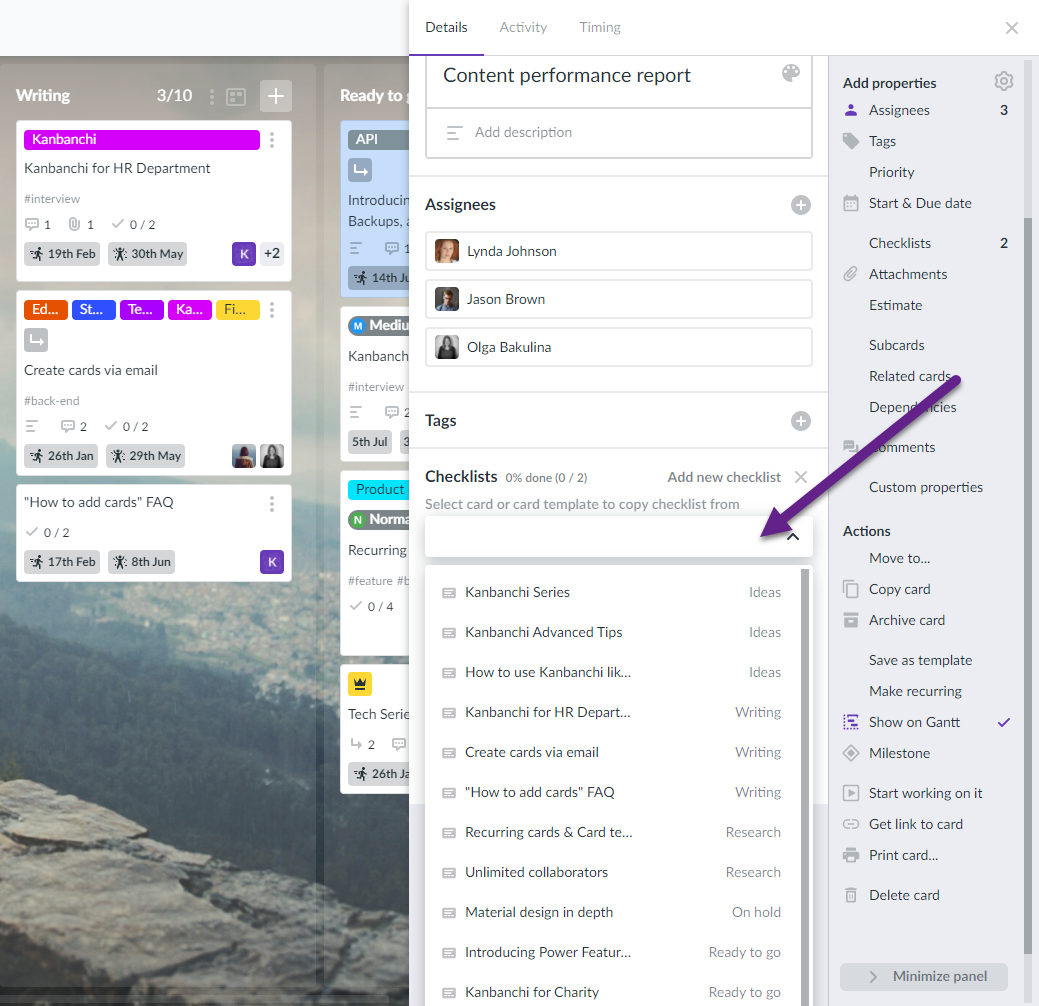Click the K assignee avatar on HR Department card

[244, 254]
